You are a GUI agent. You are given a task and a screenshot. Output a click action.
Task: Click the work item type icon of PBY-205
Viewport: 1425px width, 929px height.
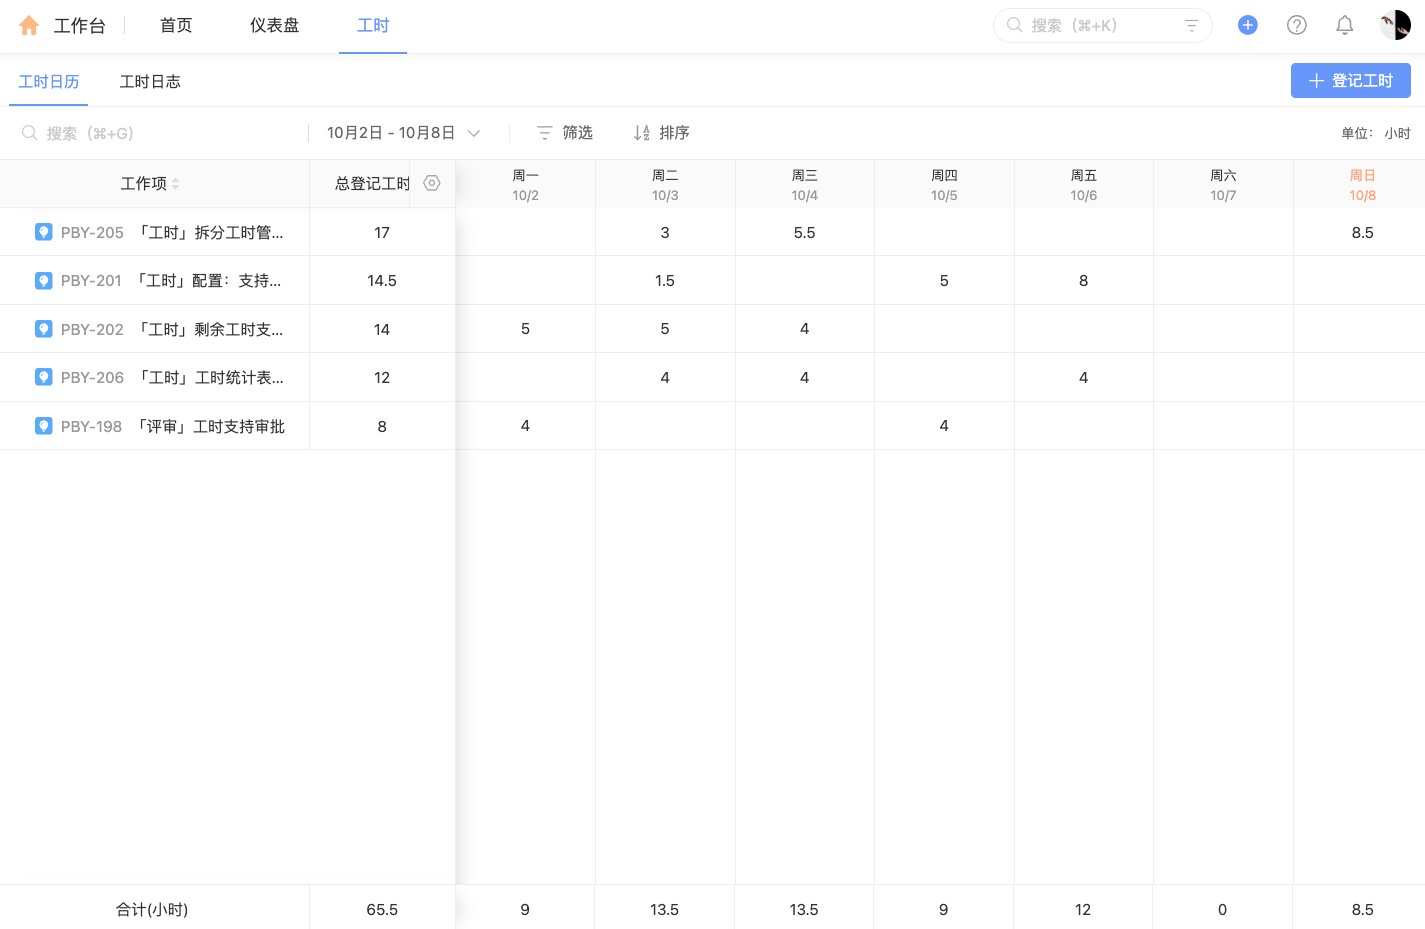(x=43, y=231)
